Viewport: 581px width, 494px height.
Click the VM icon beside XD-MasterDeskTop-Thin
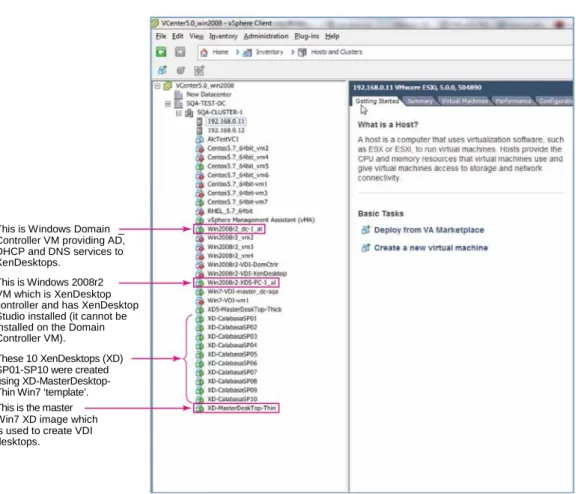point(200,408)
